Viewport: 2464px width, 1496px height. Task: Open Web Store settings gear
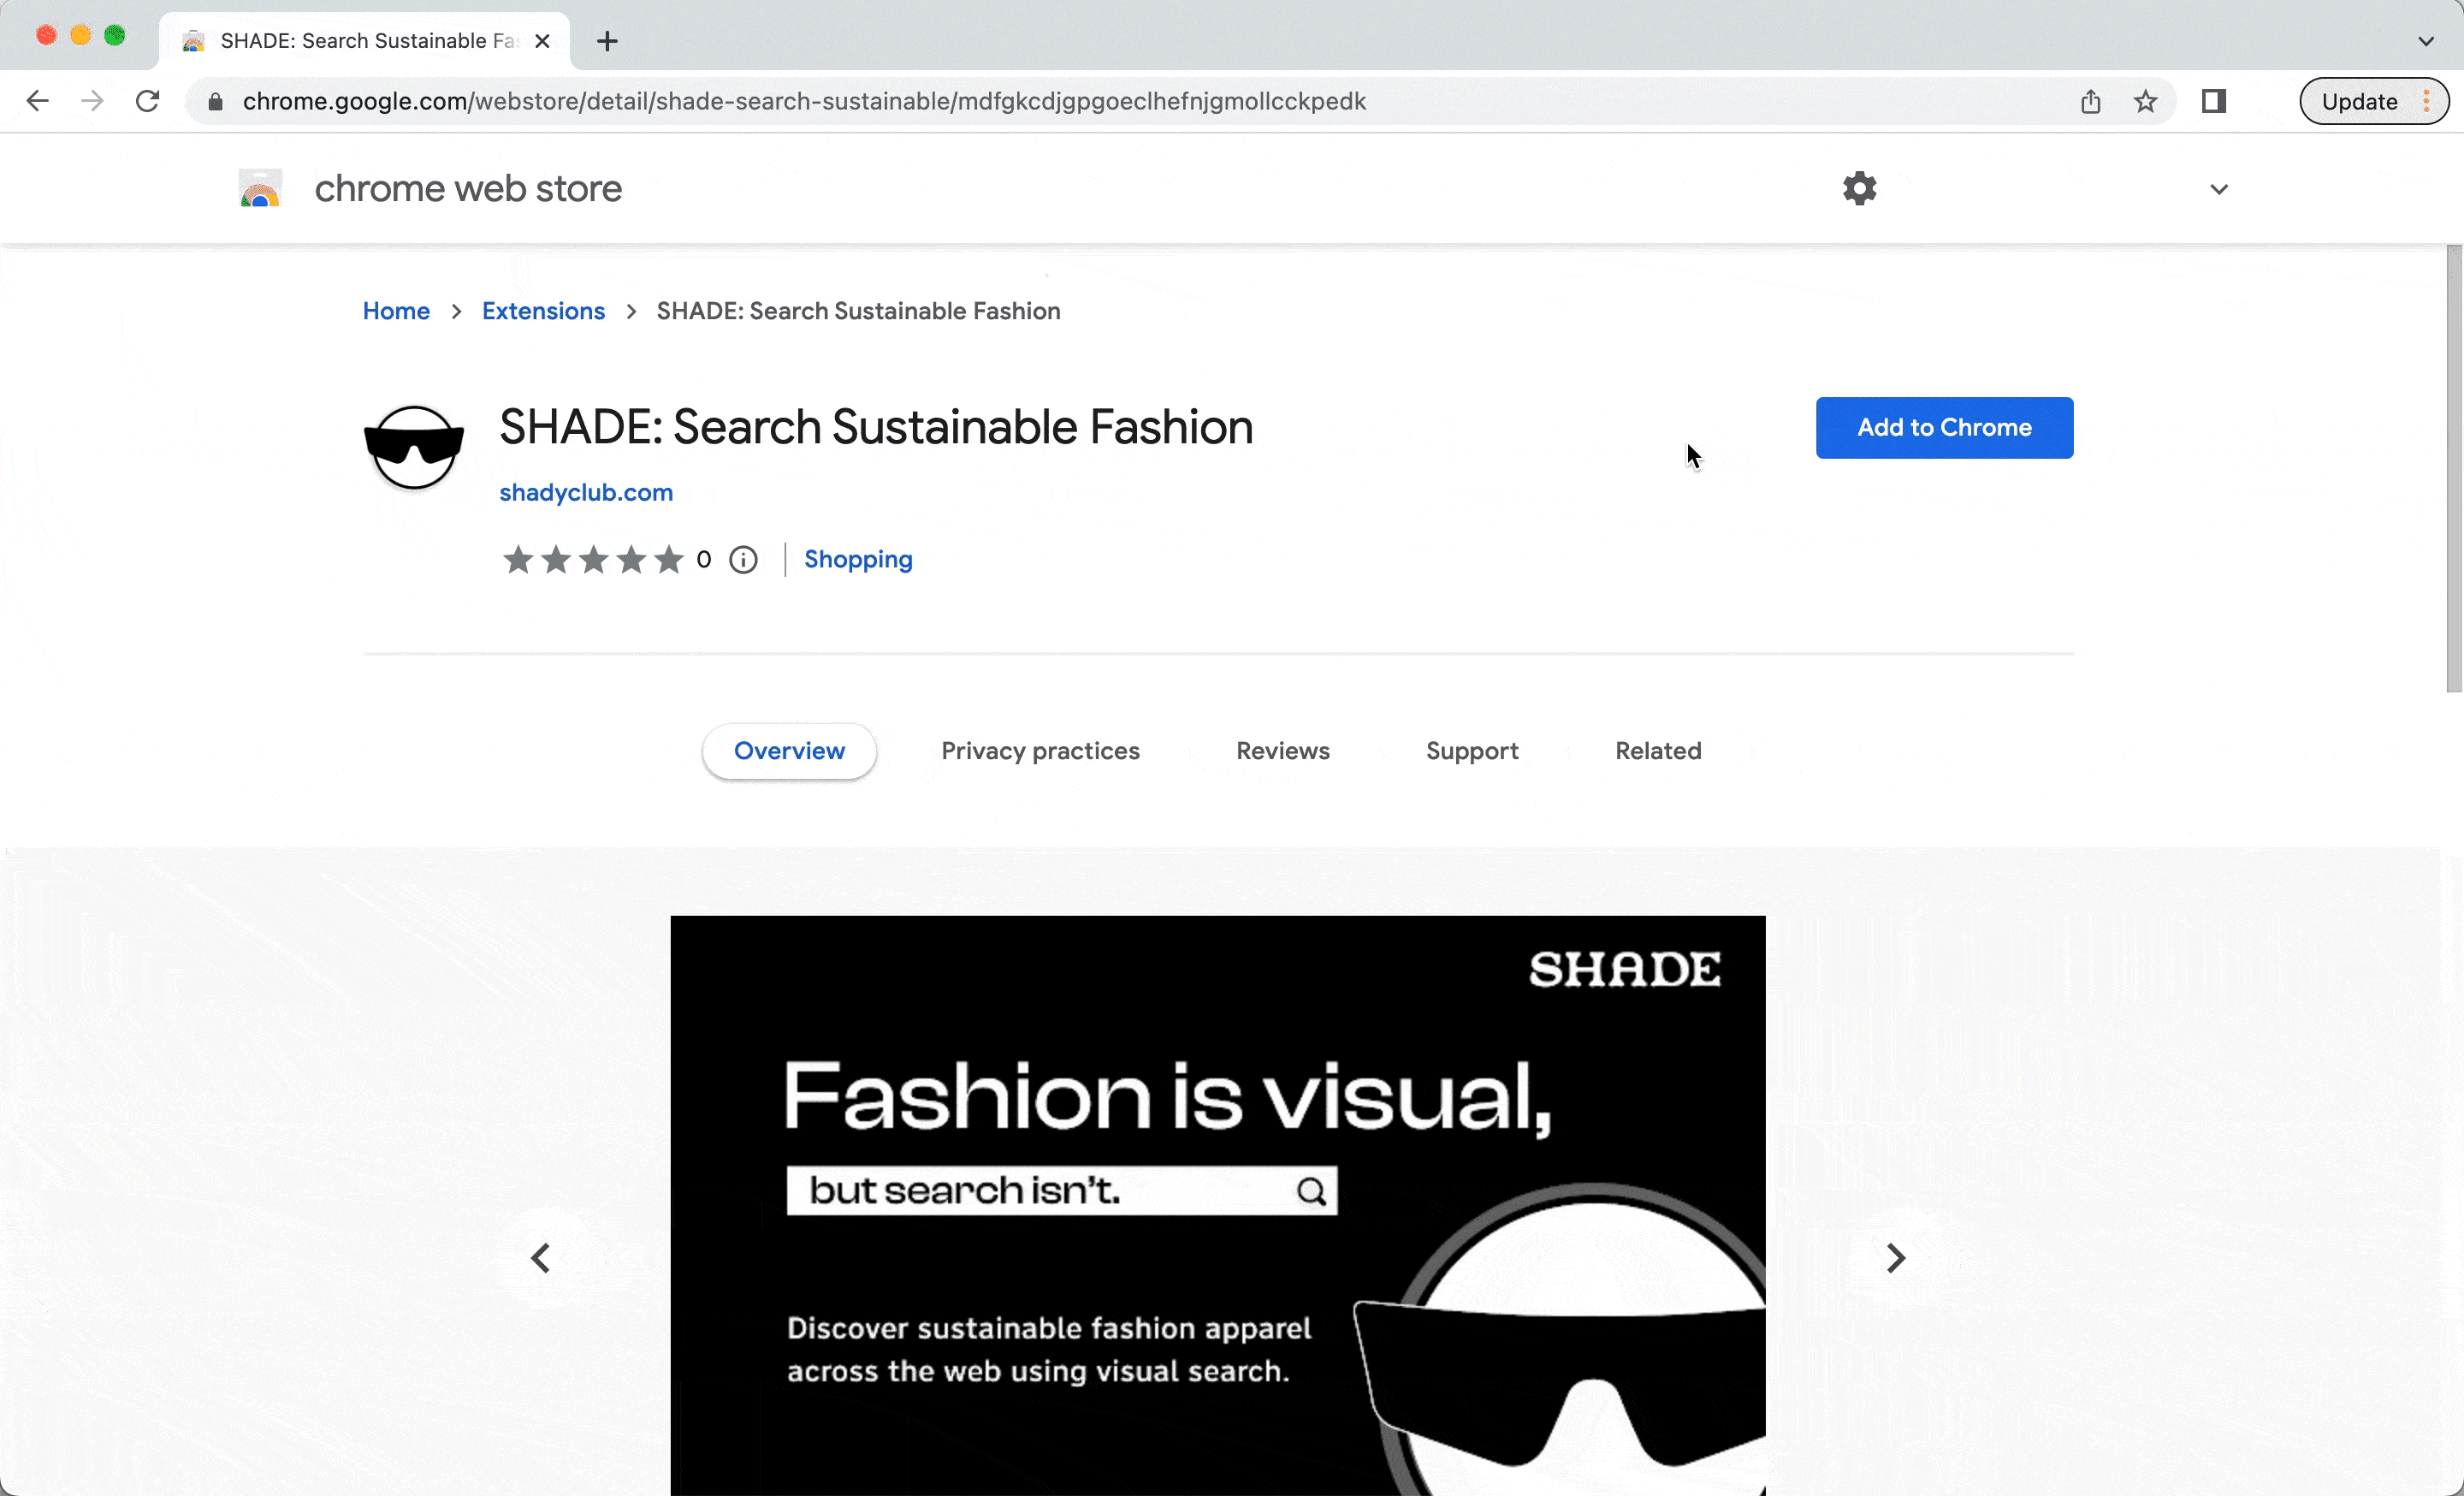1859,188
